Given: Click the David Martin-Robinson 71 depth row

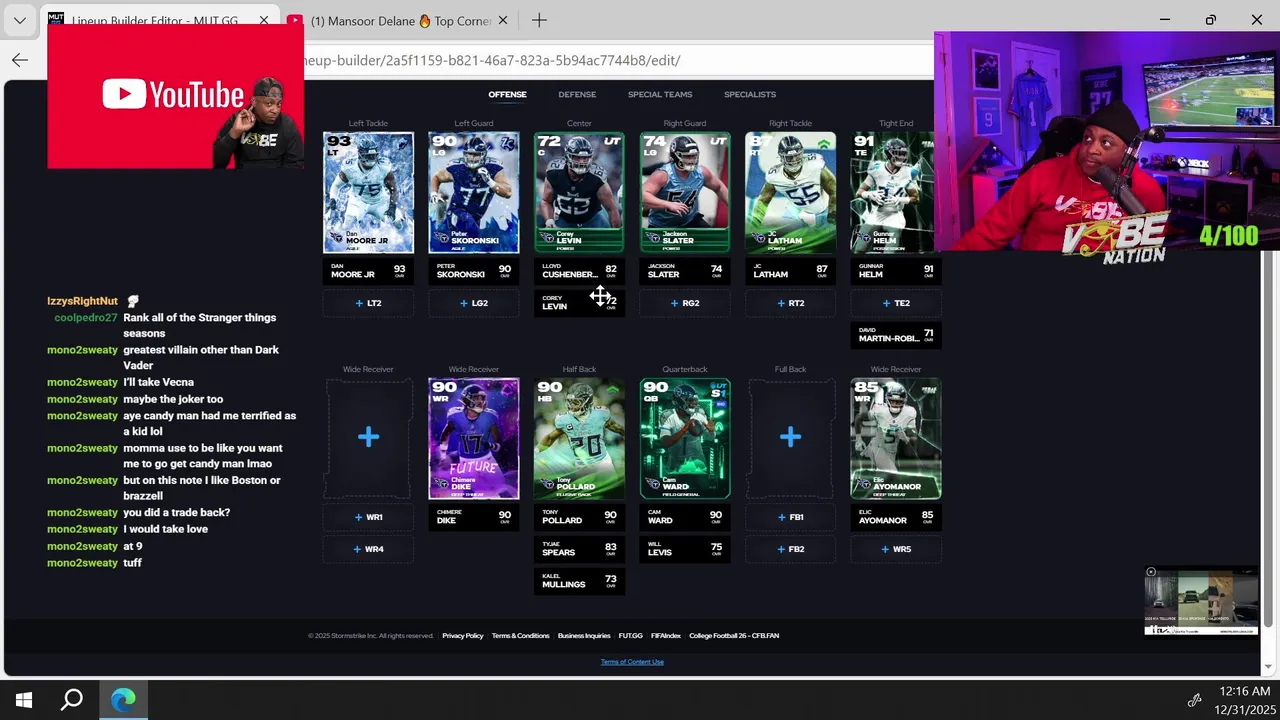Looking at the screenshot, I should pyautogui.click(x=896, y=335).
